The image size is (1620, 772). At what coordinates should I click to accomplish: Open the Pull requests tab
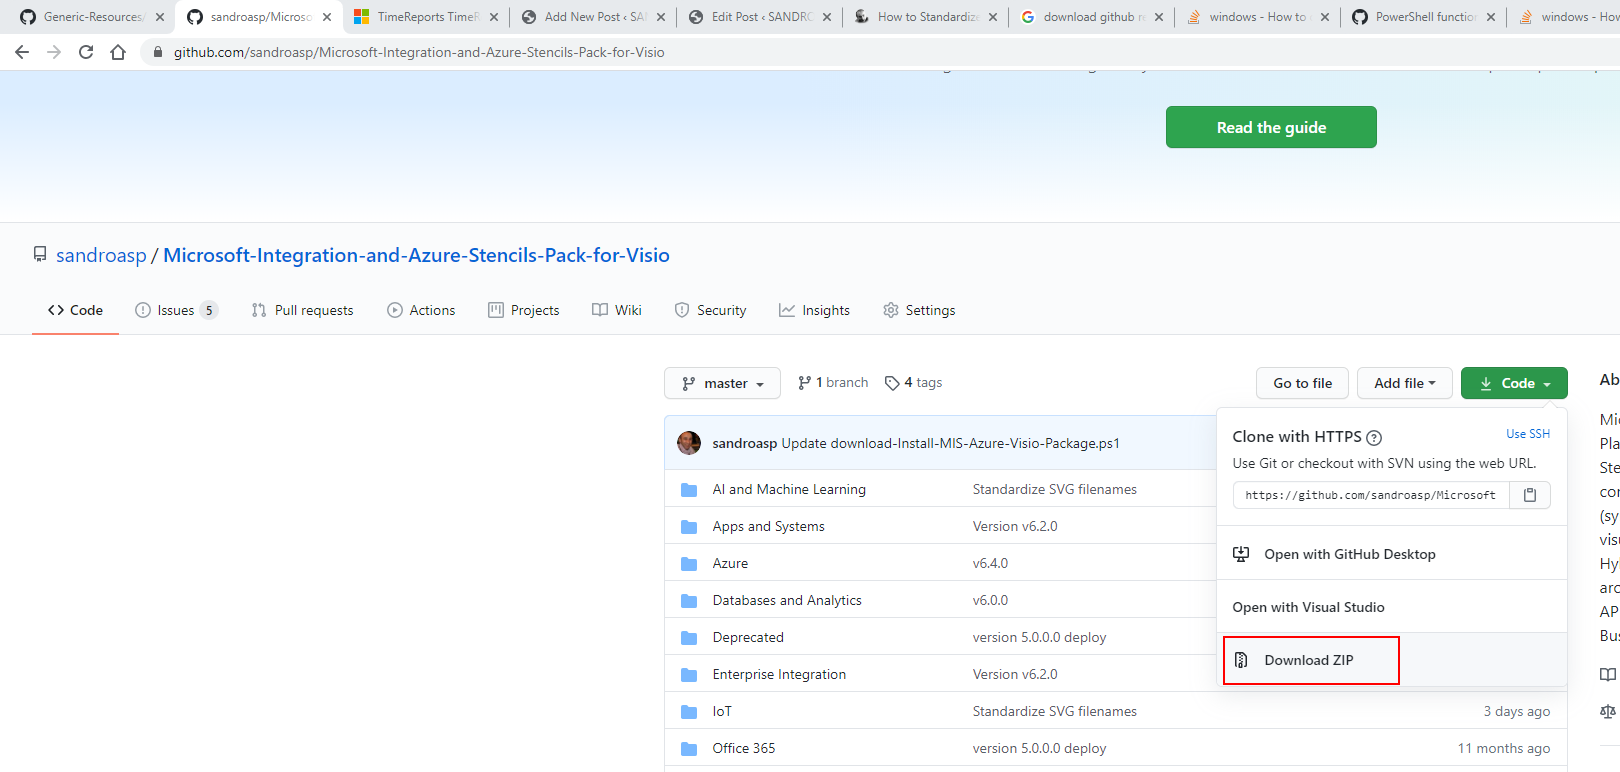pyautogui.click(x=302, y=310)
